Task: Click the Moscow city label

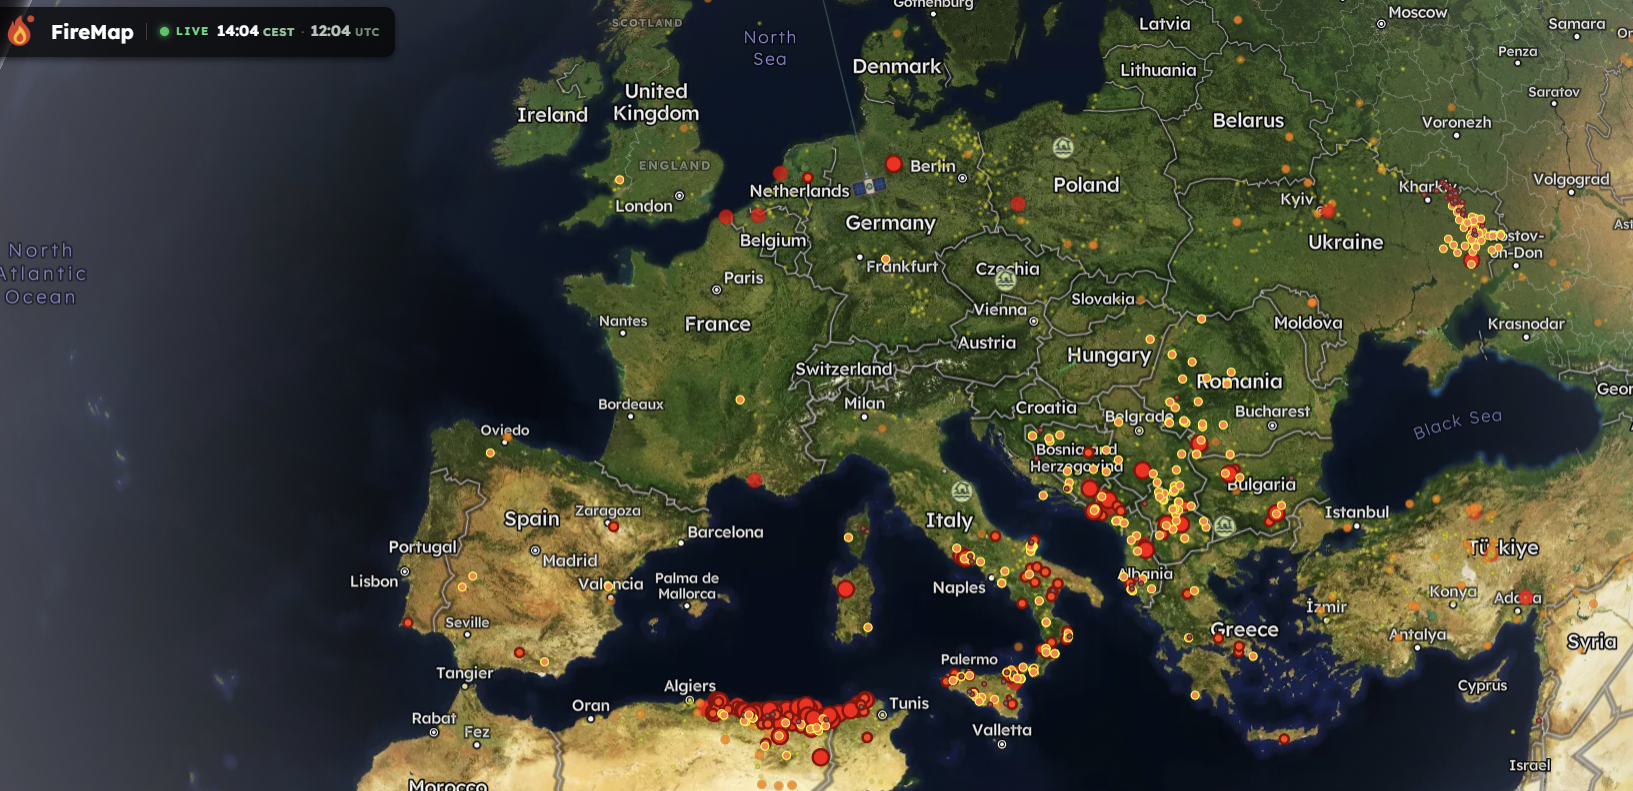Action: coord(1418,13)
